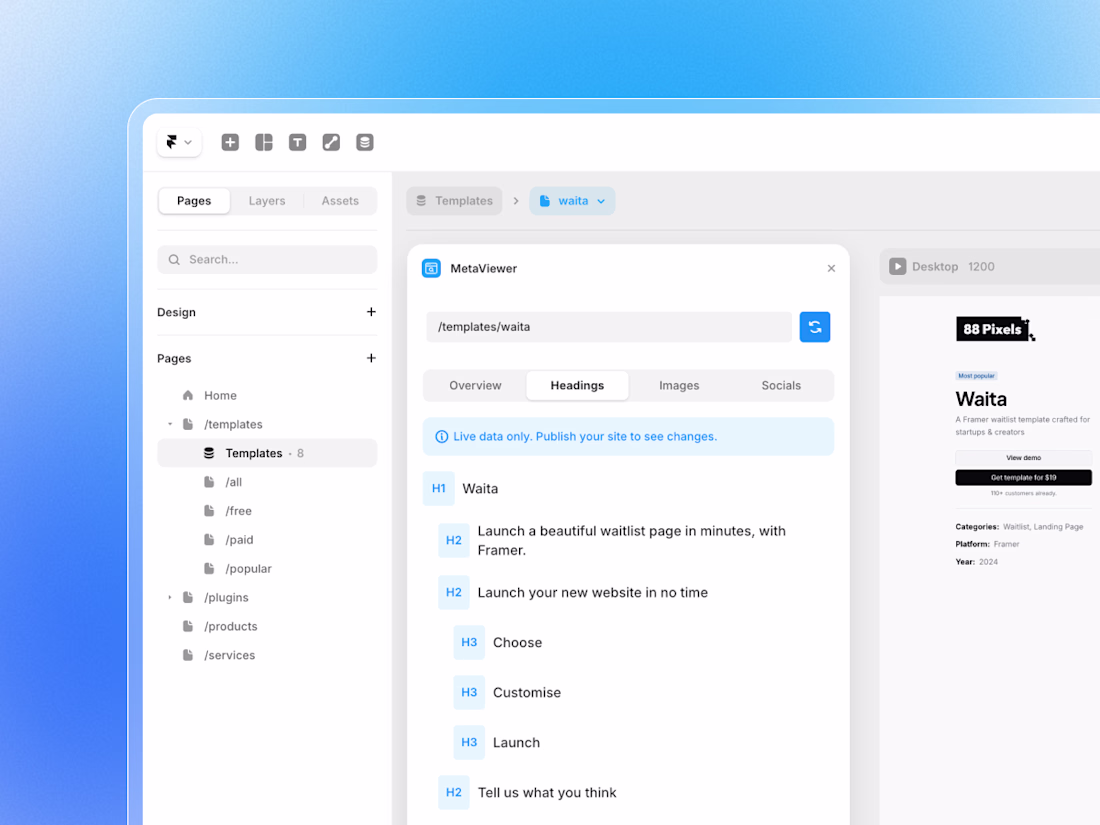1100x825 pixels.
Task: Add a new page via Pages plus
Action: pos(371,358)
